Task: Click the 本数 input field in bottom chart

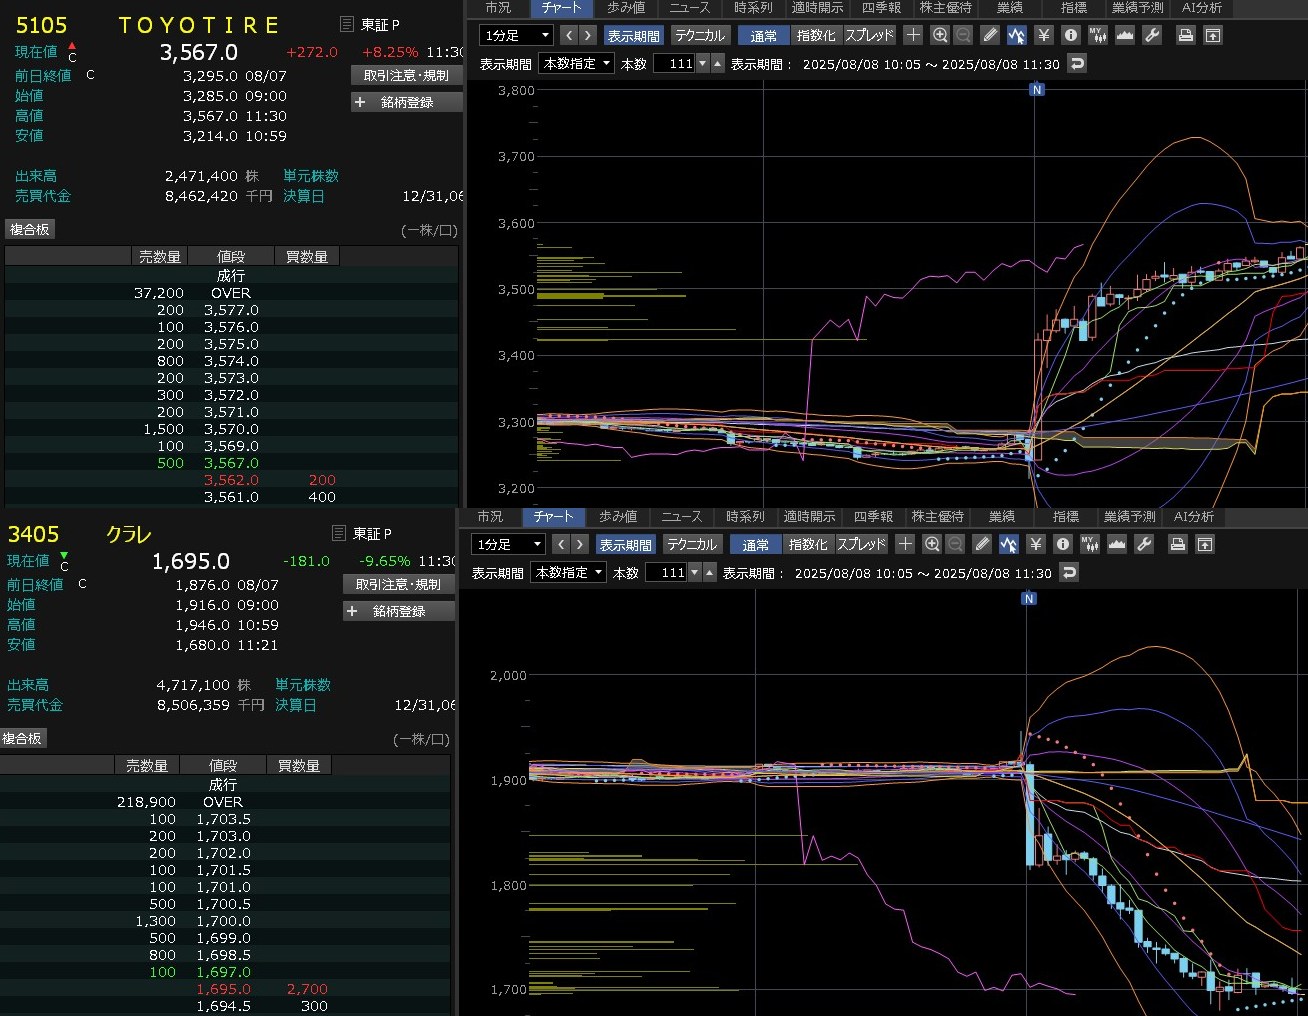Action: point(667,573)
